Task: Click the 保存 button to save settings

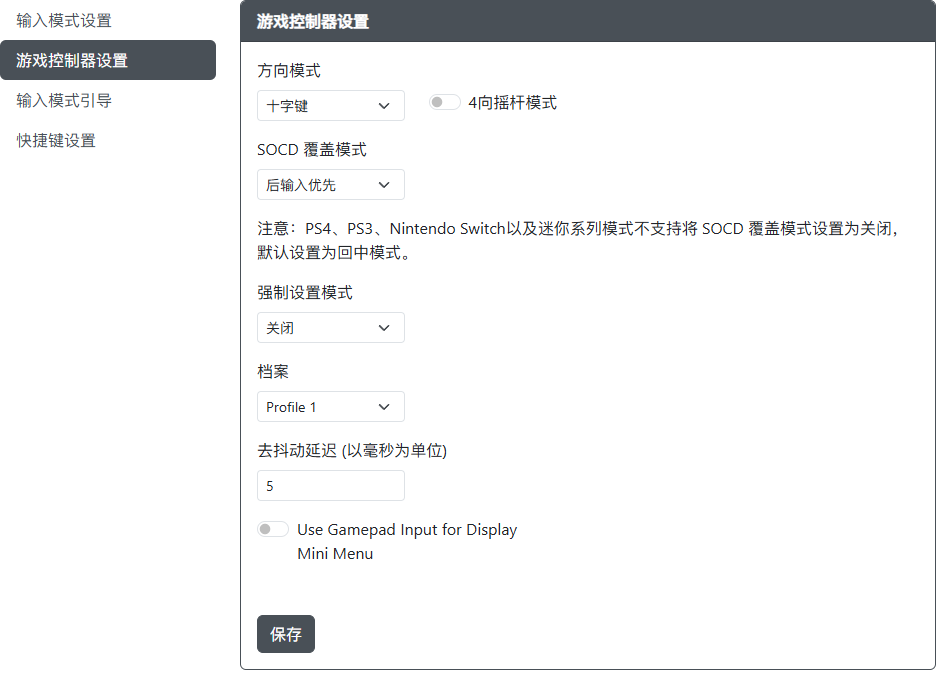Action: (285, 634)
